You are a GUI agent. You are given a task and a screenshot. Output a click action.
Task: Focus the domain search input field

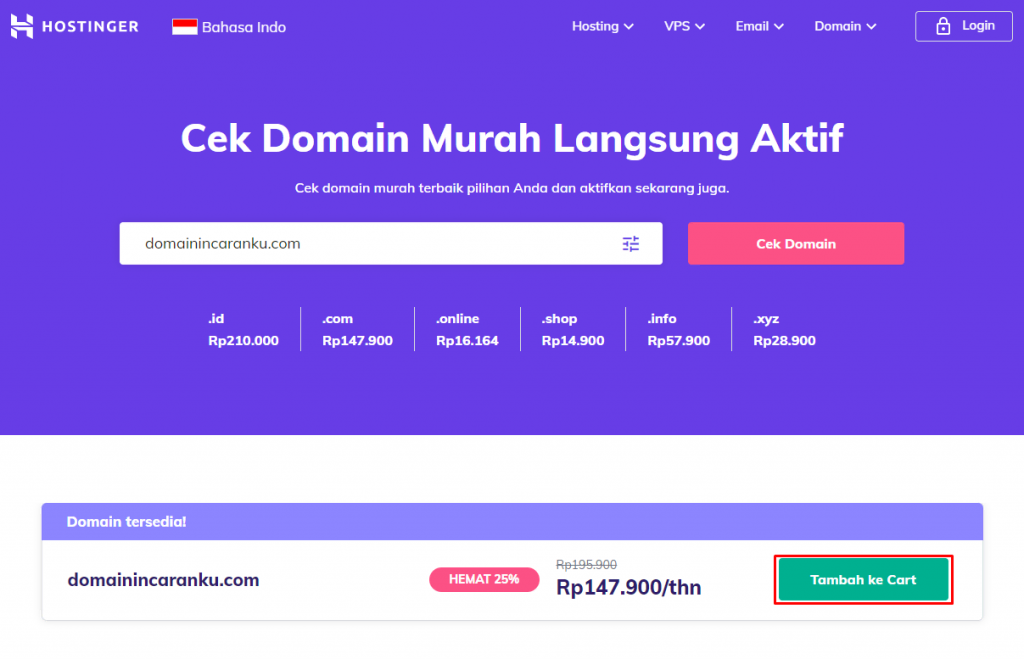(x=391, y=244)
